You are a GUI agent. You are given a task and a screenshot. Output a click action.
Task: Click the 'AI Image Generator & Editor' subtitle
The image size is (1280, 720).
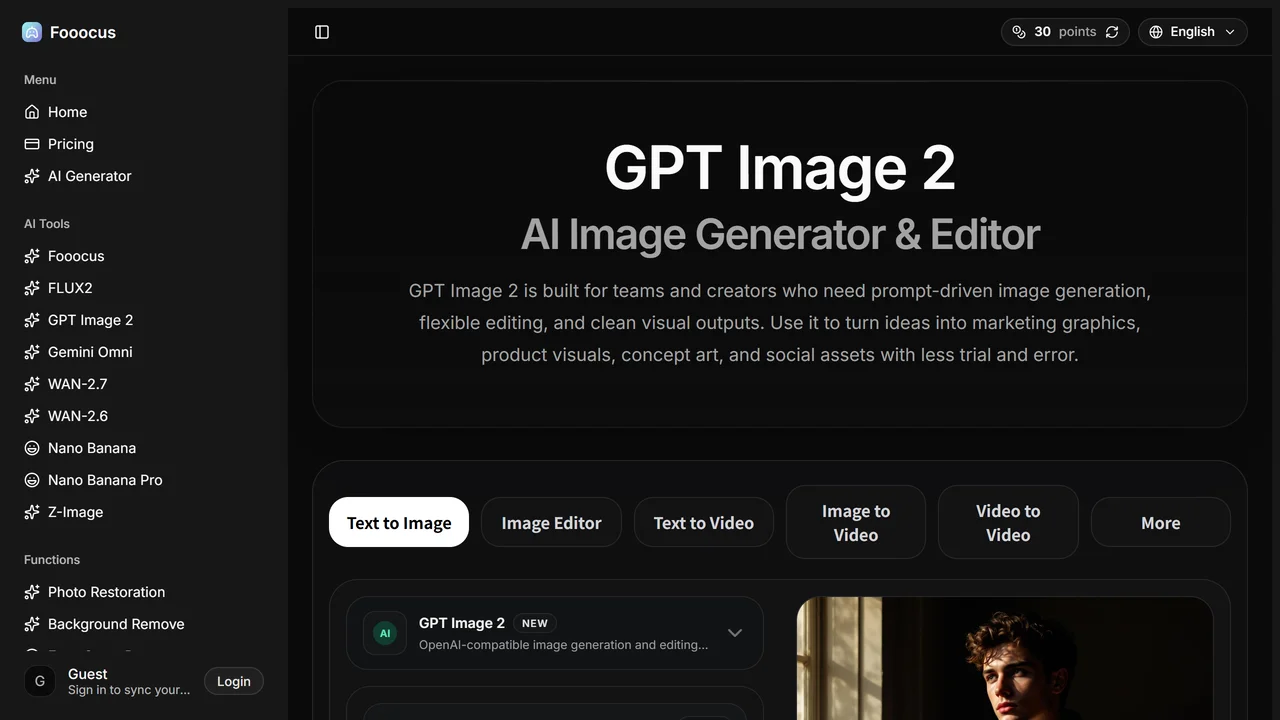(x=780, y=234)
